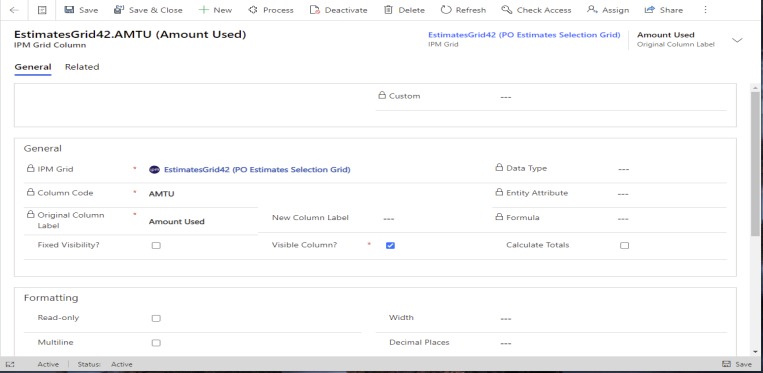This screenshot has height=373, width=763.
Task: Click the Save button in the status bar
Action: pyautogui.click(x=737, y=364)
